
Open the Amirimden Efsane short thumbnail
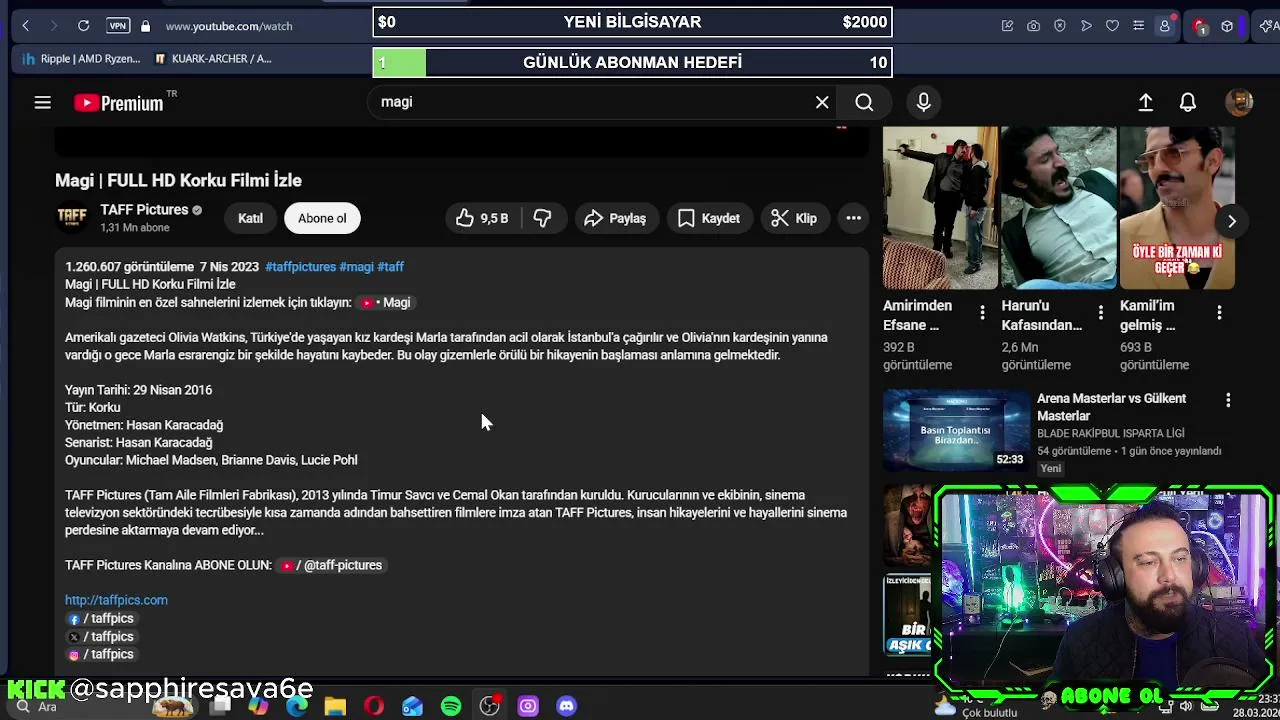point(940,208)
